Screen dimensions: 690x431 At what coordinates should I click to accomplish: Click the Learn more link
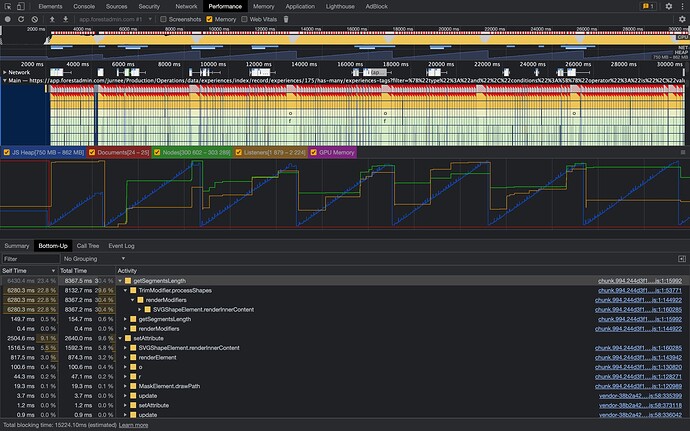[133, 425]
